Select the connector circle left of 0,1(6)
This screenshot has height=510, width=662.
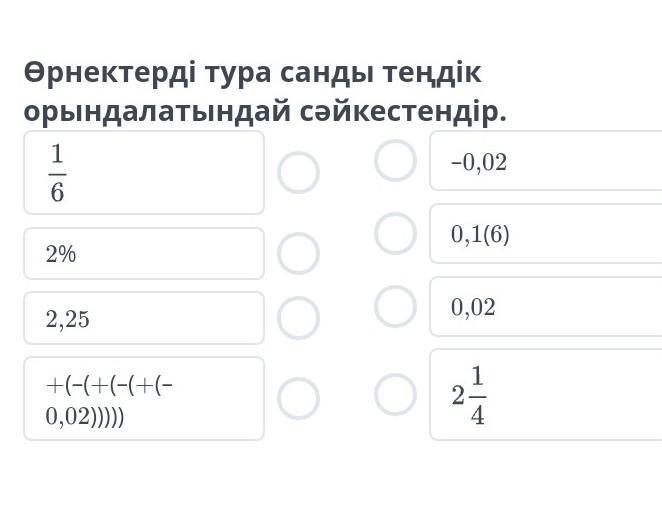pos(395,233)
